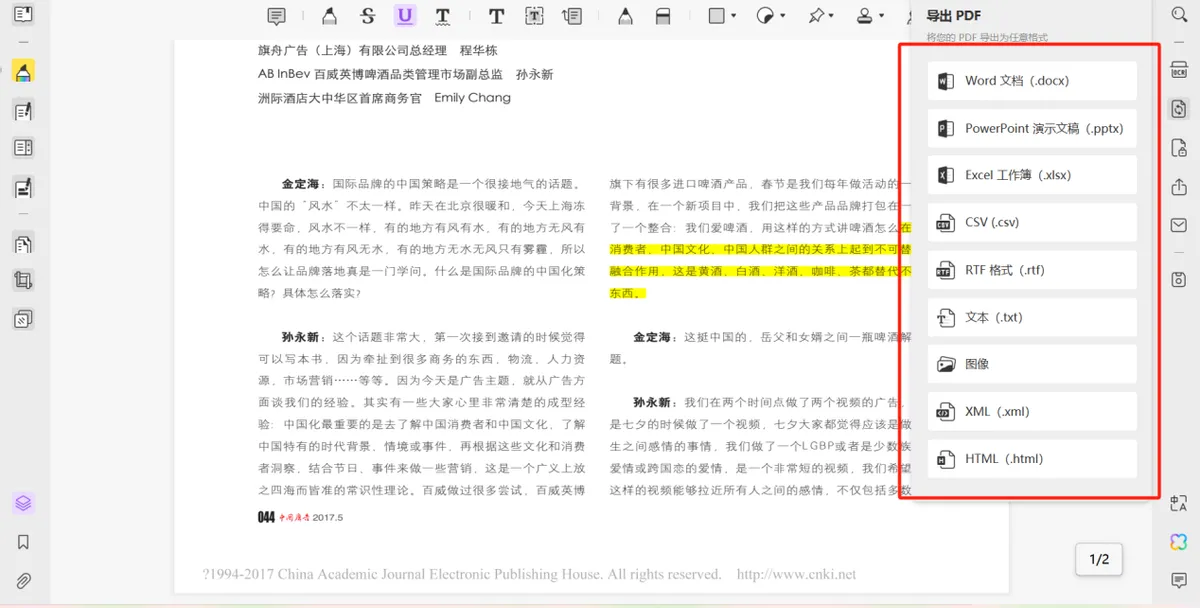The width and height of the screenshot is (1200, 608).
Task: Toggle the Export PDF panel icon
Action: pos(1178,109)
